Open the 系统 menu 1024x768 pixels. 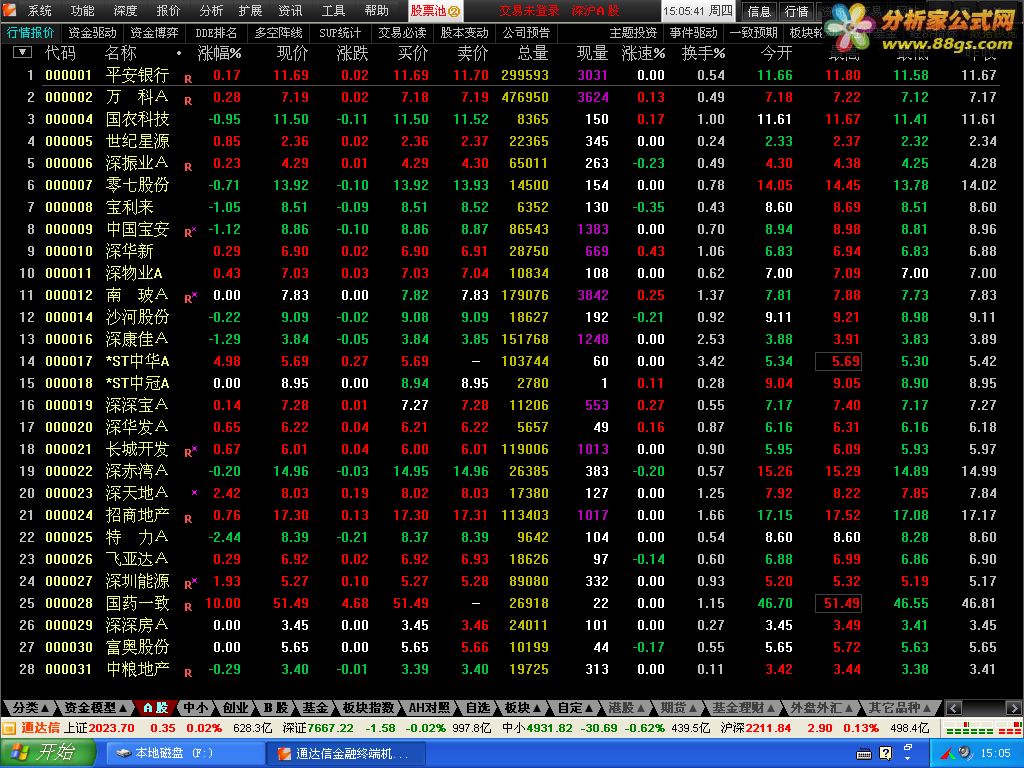pyautogui.click(x=39, y=11)
